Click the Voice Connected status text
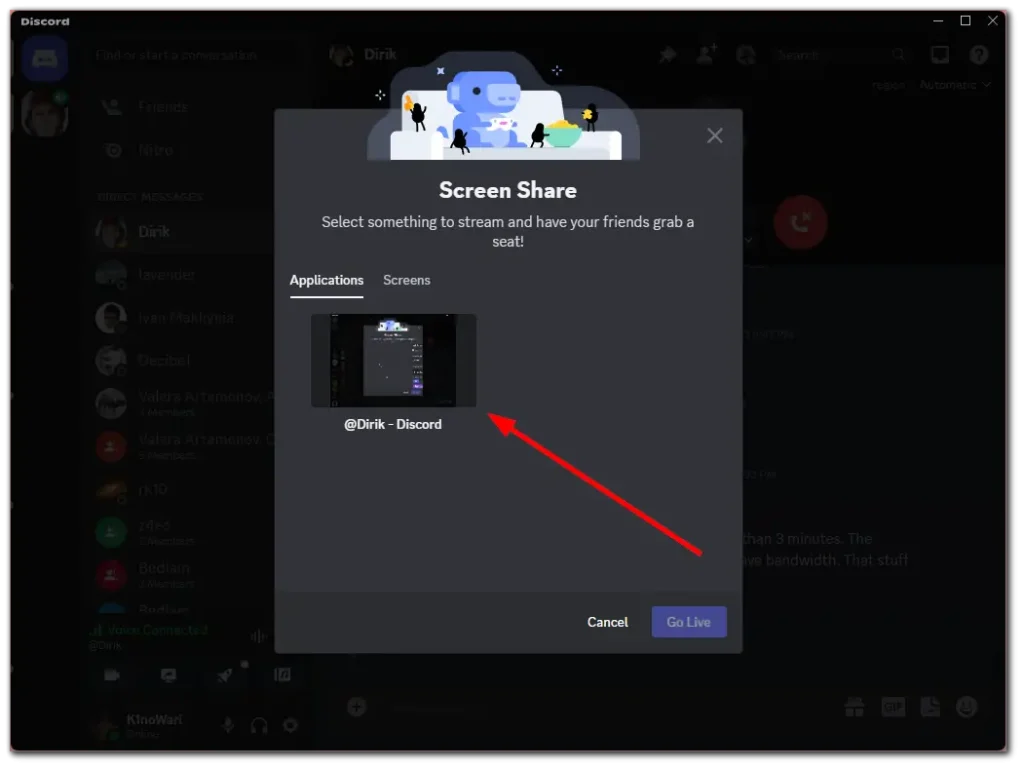The image size is (1024, 769). [157, 630]
